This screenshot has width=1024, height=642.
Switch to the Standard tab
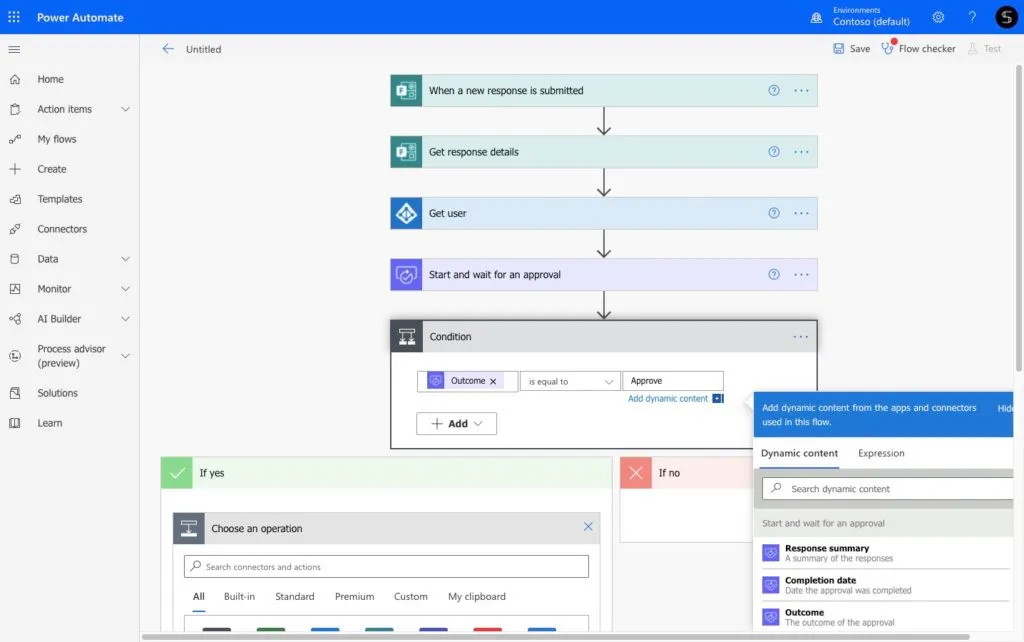tap(295, 597)
